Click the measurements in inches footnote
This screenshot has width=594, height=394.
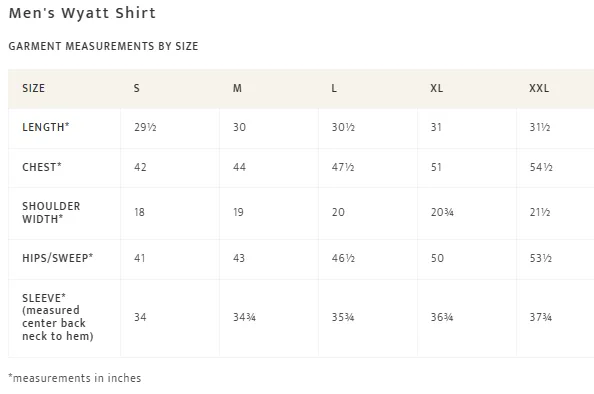tap(75, 378)
